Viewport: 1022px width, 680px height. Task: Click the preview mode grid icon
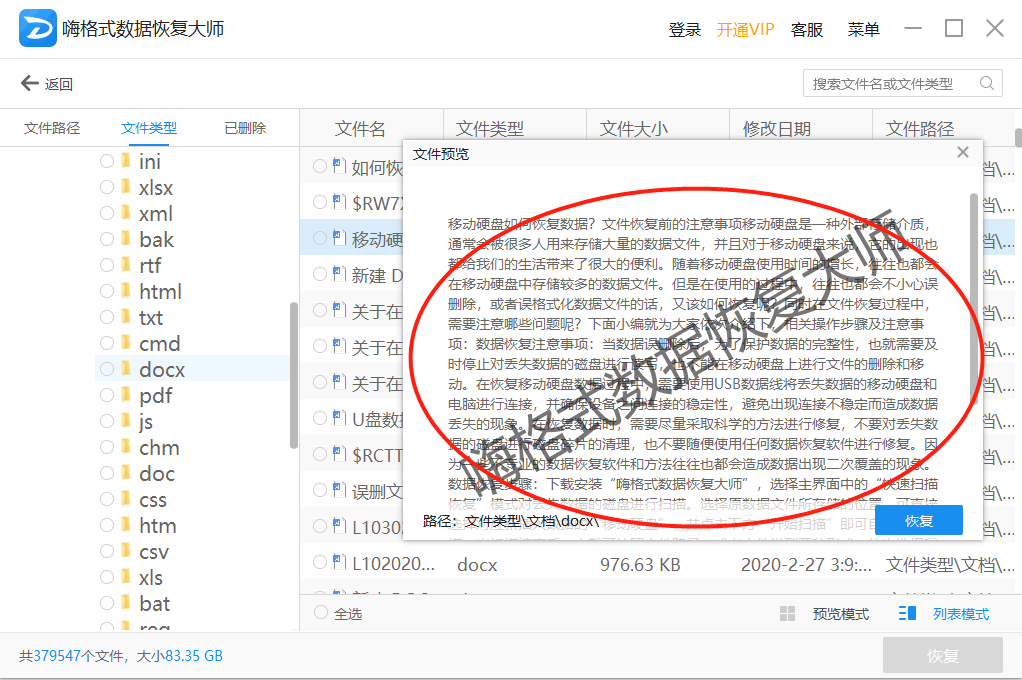[787, 613]
